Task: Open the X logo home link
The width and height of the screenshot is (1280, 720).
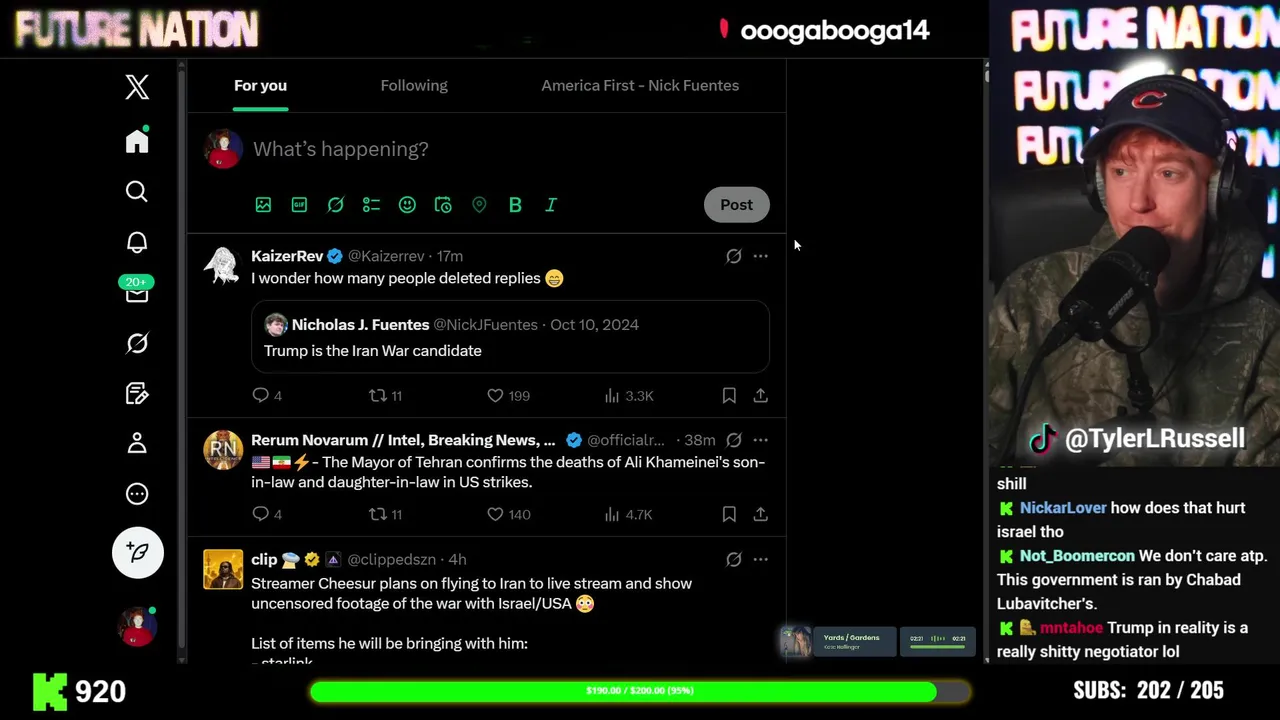Action: 137,87
